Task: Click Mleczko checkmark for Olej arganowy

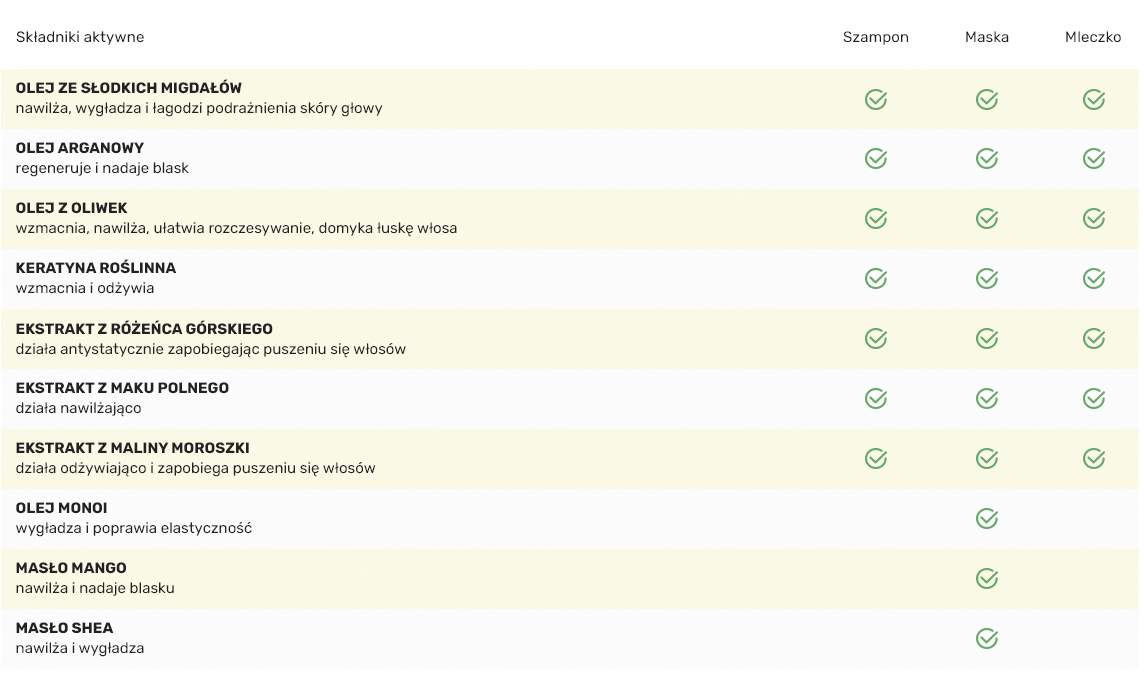Action: tap(1094, 159)
